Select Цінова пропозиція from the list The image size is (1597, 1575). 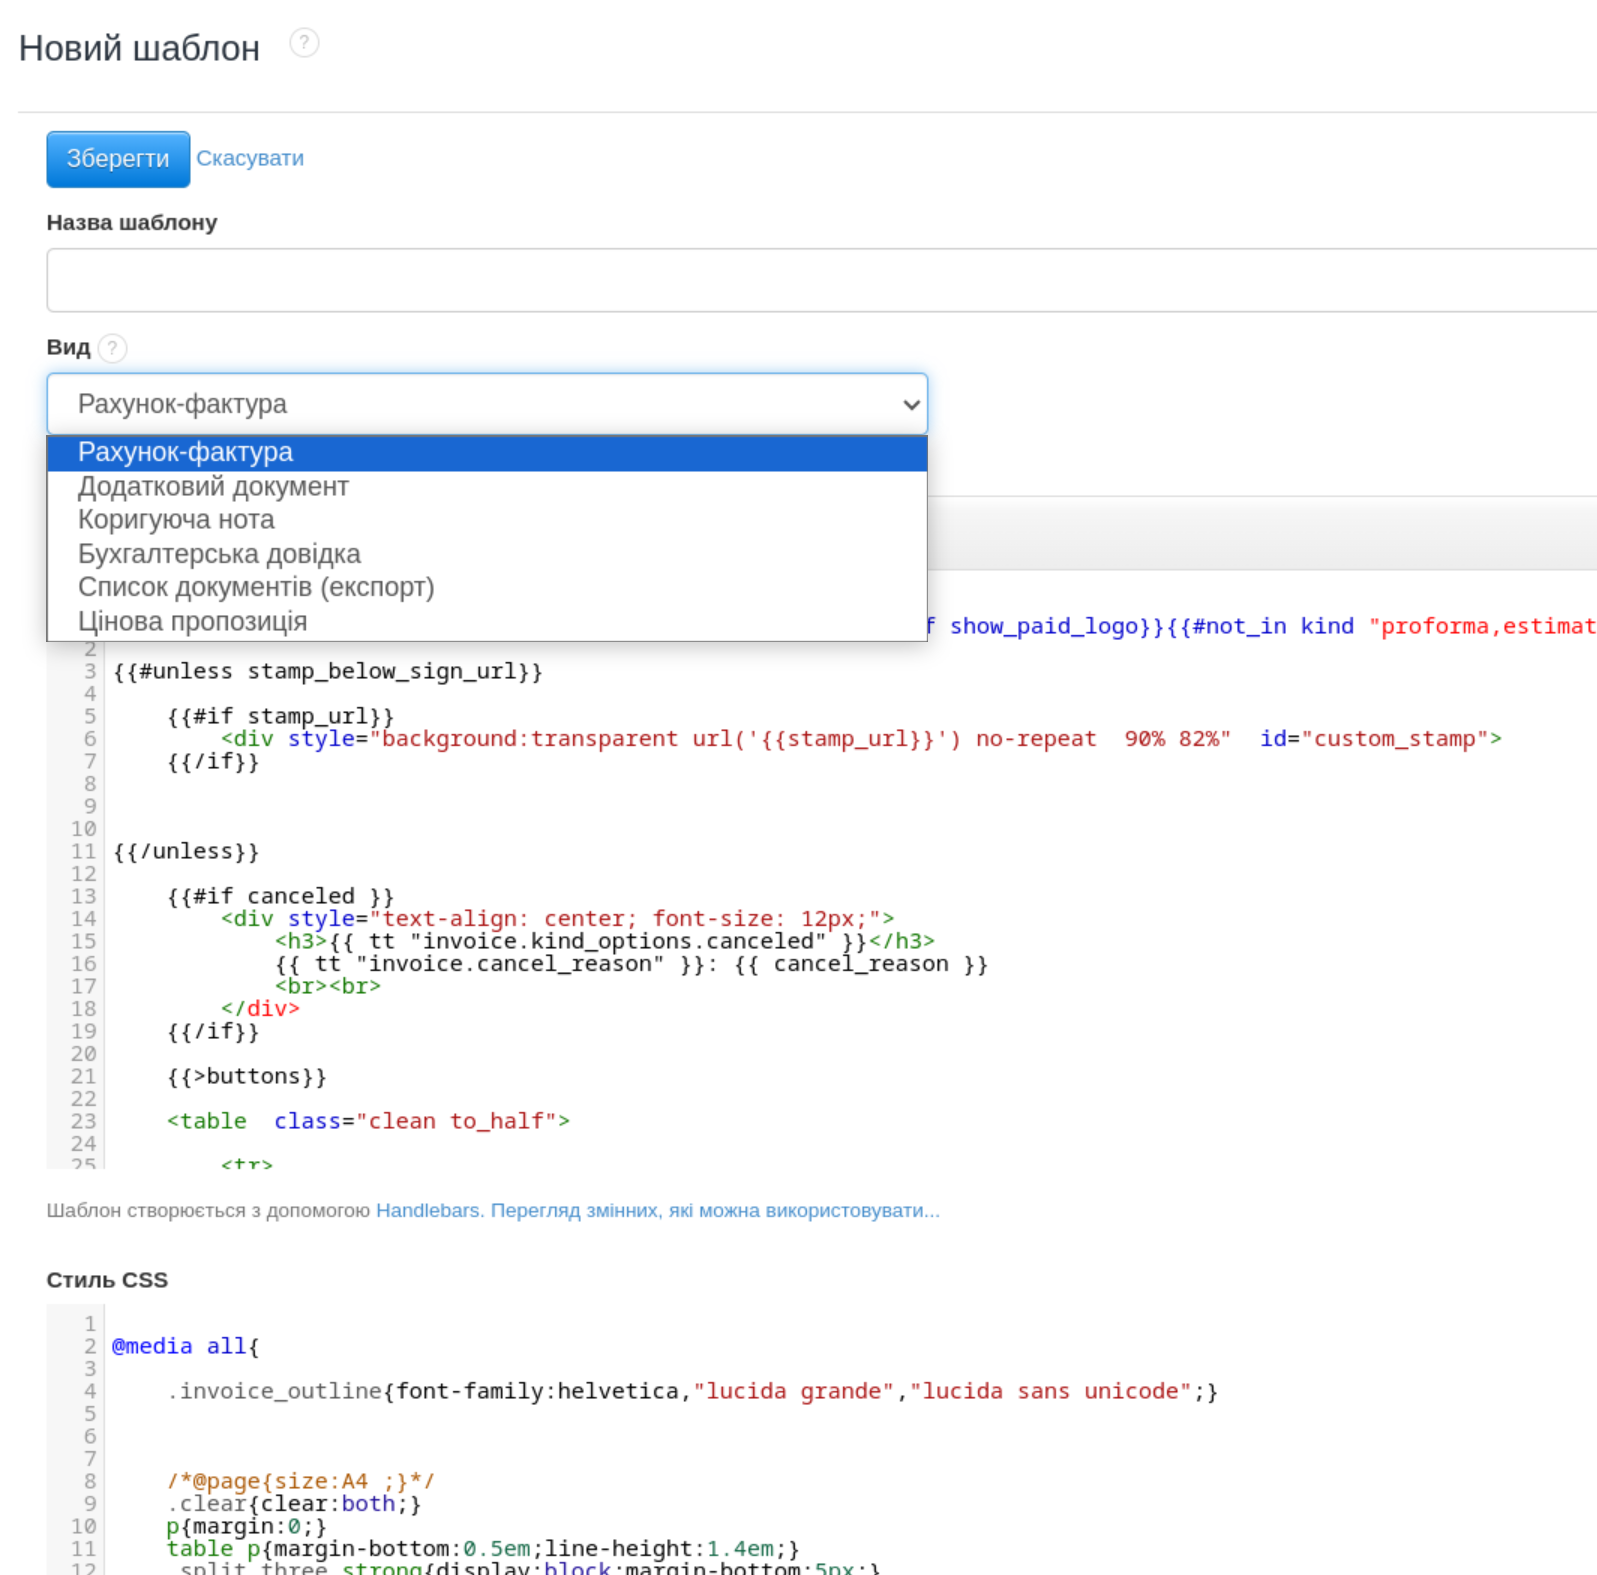192,621
